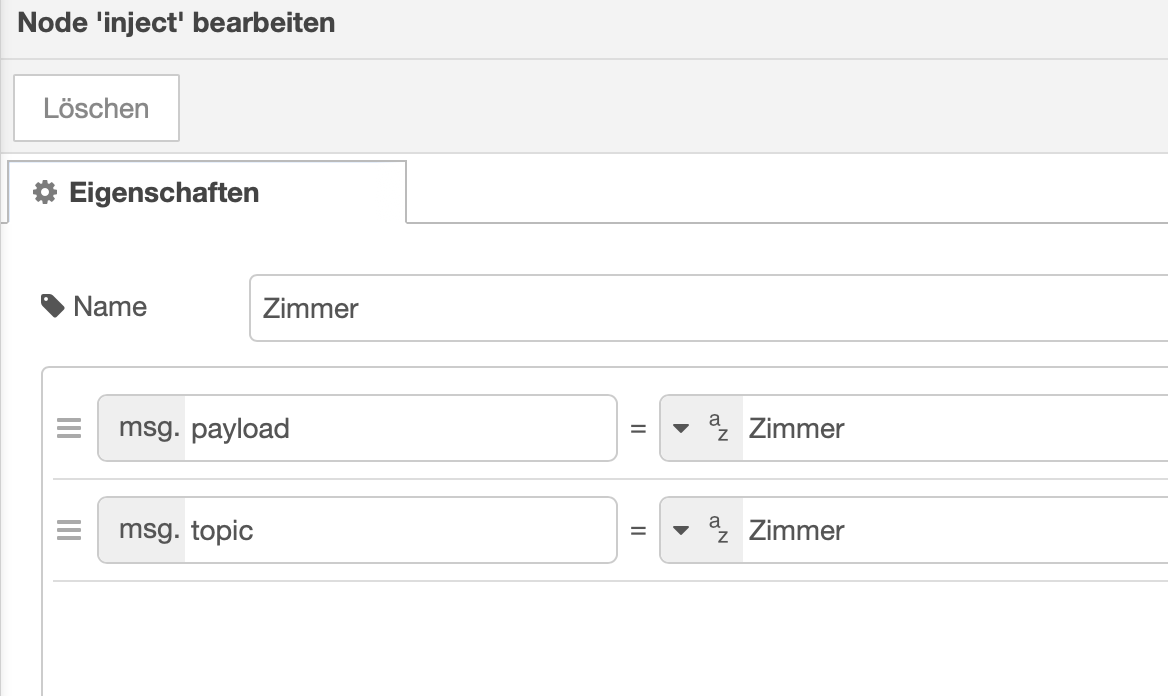Screen dimensions: 1168x696
Task: Click the equals sign in topic row
Action: [x=638, y=530]
